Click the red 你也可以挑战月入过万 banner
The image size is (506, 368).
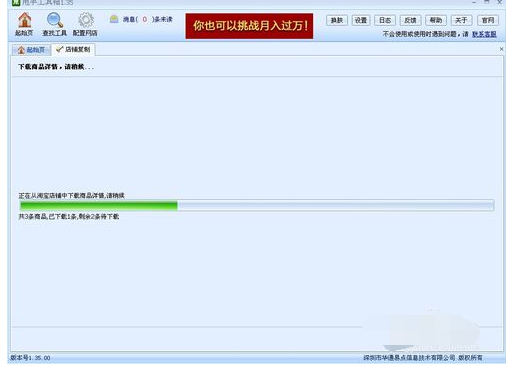tap(249, 26)
